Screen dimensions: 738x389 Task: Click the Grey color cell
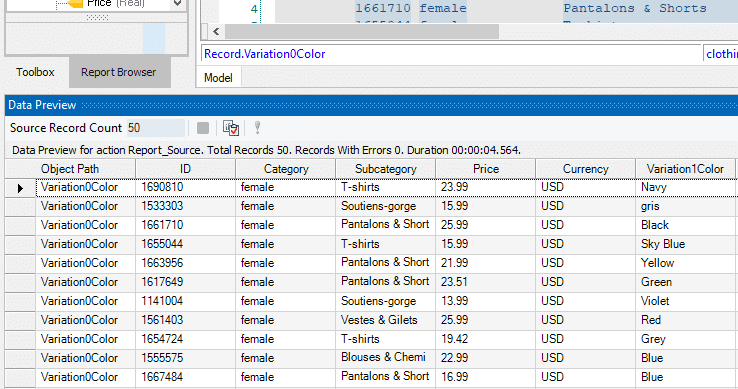click(x=685, y=339)
